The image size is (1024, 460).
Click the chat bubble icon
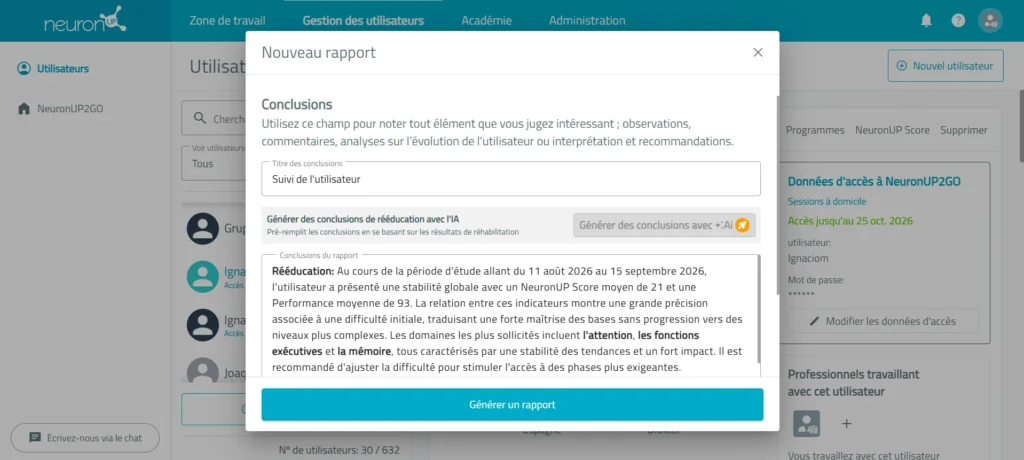tap(35, 438)
